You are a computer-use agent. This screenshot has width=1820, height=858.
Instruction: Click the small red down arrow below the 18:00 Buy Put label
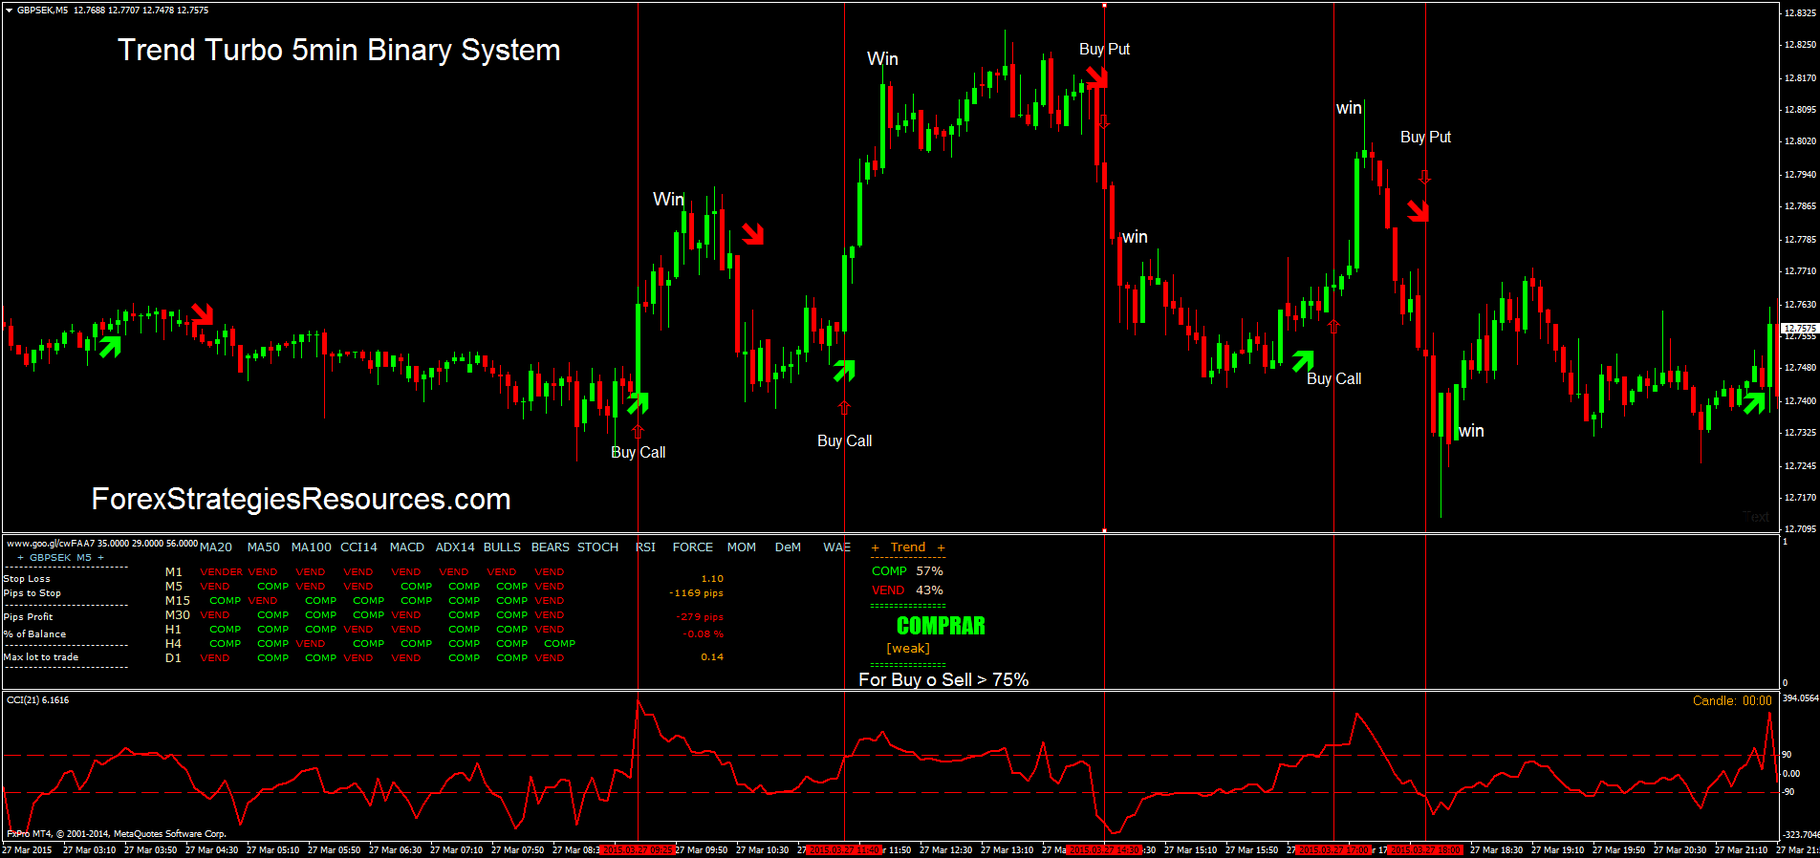point(1425,177)
